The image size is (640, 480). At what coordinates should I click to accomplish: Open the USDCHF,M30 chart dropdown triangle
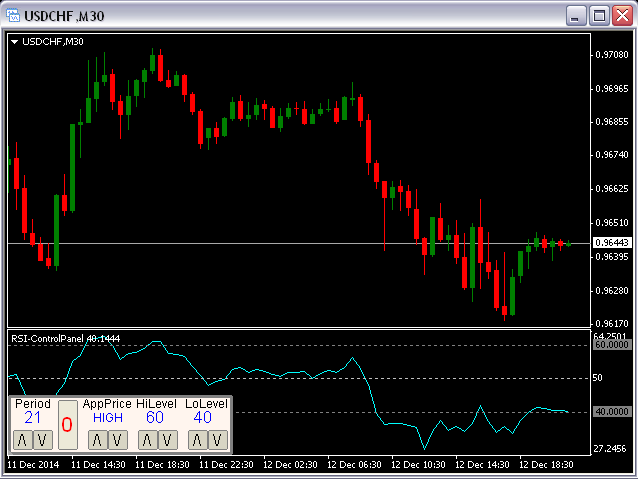point(14,42)
